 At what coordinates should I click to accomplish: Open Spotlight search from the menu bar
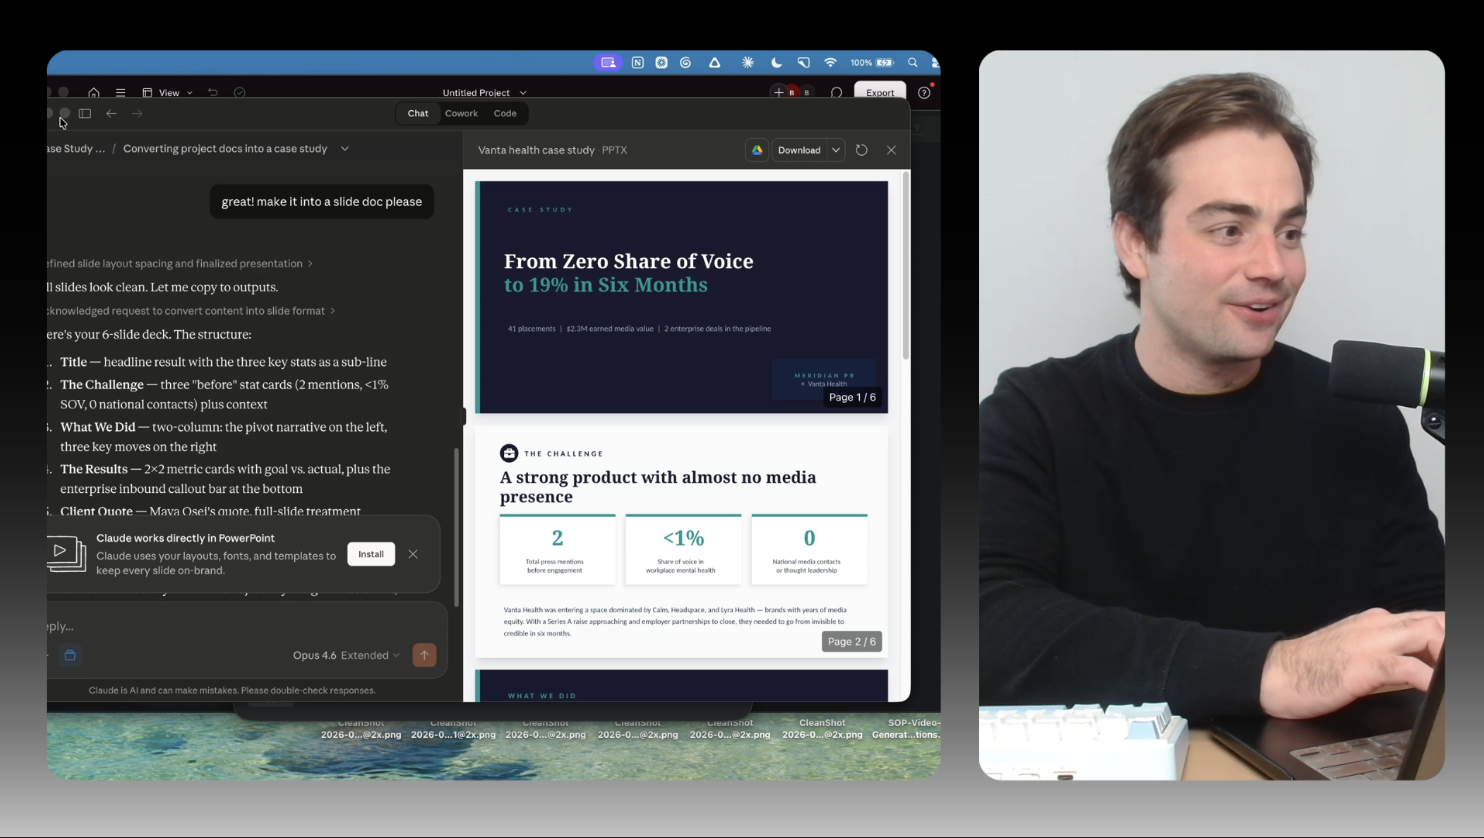(x=913, y=62)
